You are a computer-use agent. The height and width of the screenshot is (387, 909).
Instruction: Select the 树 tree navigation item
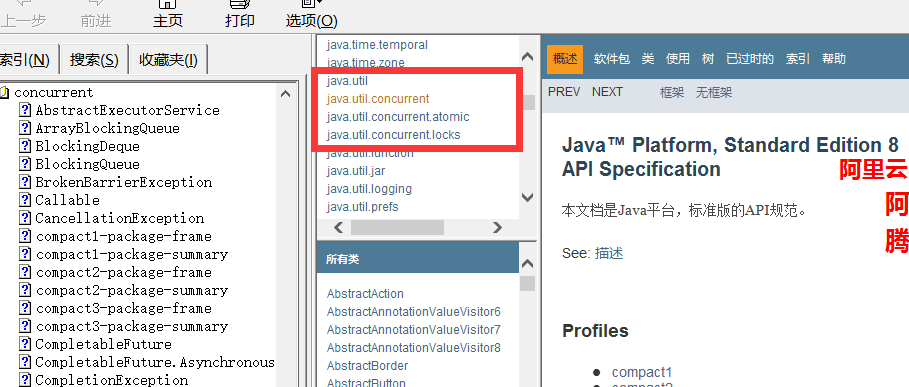click(x=708, y=59)
